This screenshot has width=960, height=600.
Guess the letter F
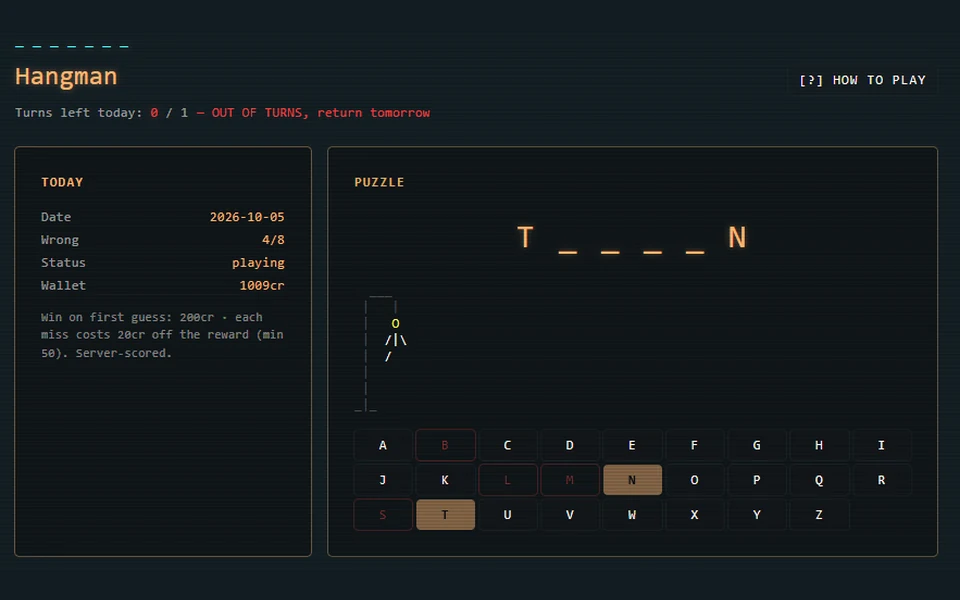coord(694,445)
